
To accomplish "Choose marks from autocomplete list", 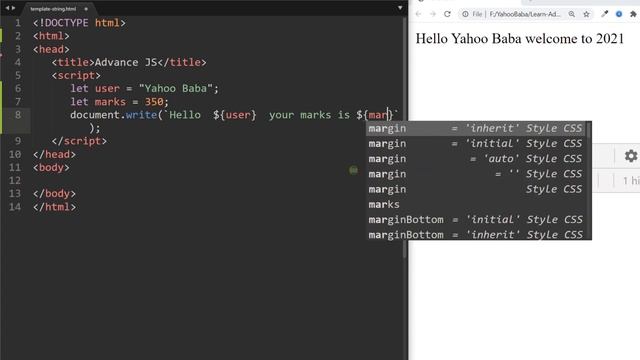I will tap(476, 204).
